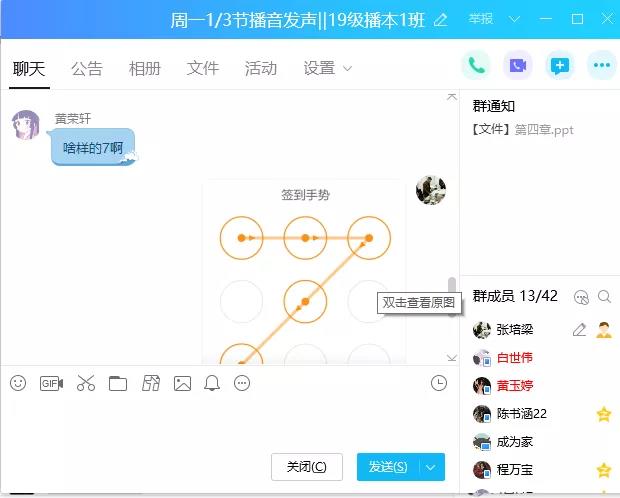
Task: Open title bar dropdown chevron beside 举报
Action: 515,20
